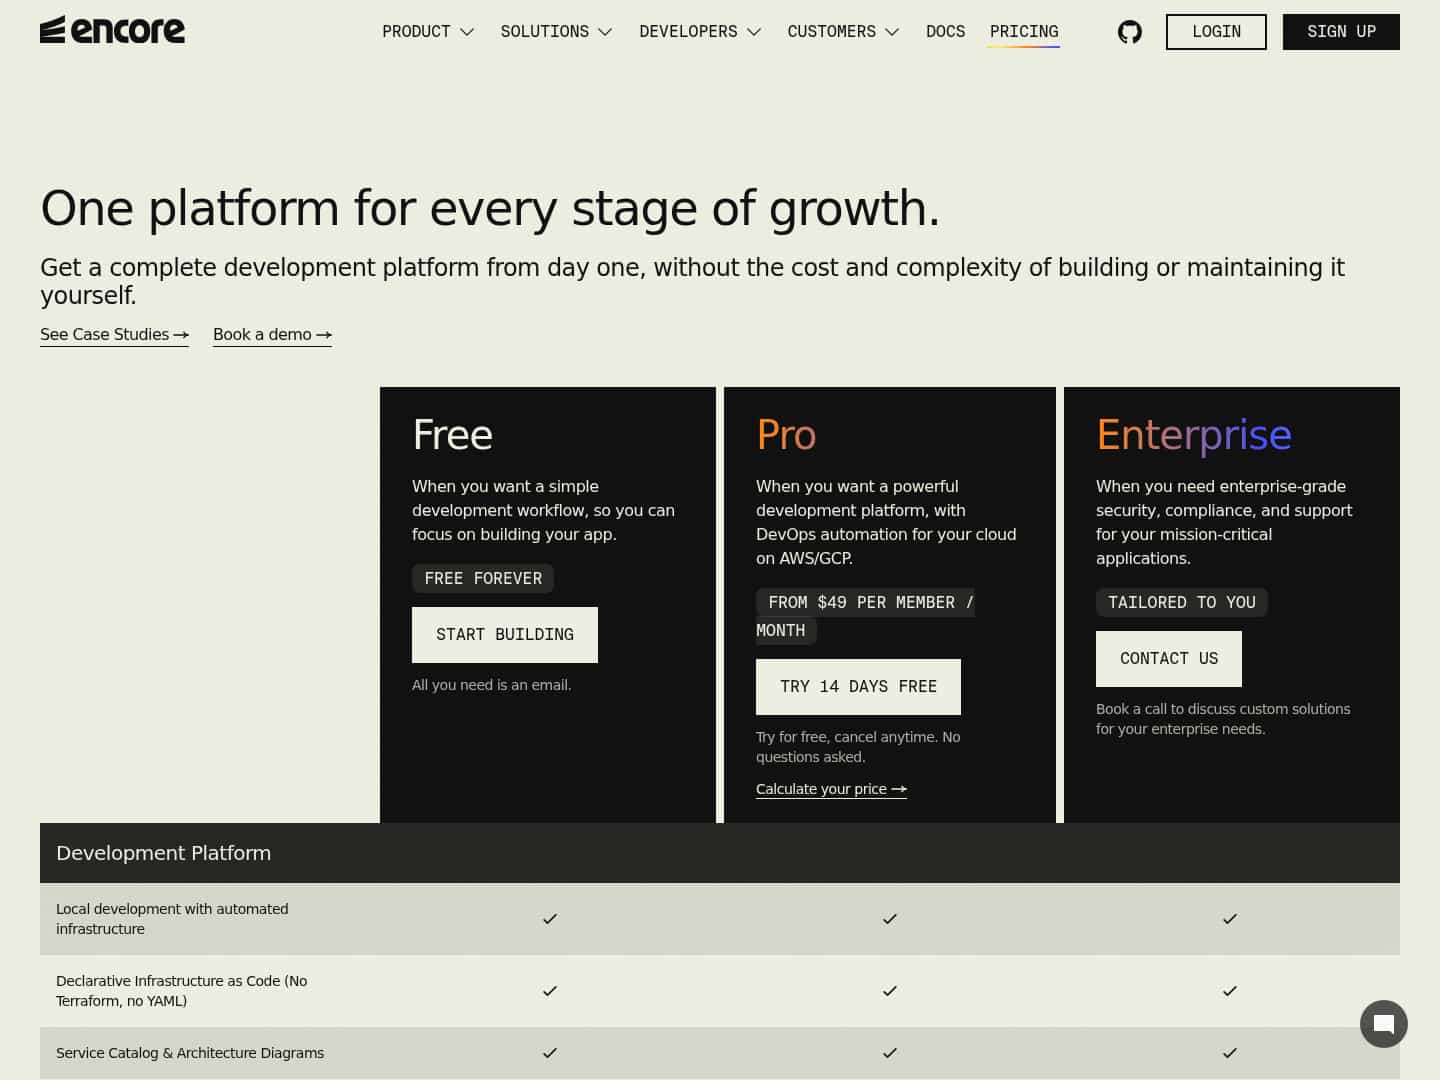Open the chat support widget
This screenshot has width=1440, height=1080.
click(1384, 1024)
